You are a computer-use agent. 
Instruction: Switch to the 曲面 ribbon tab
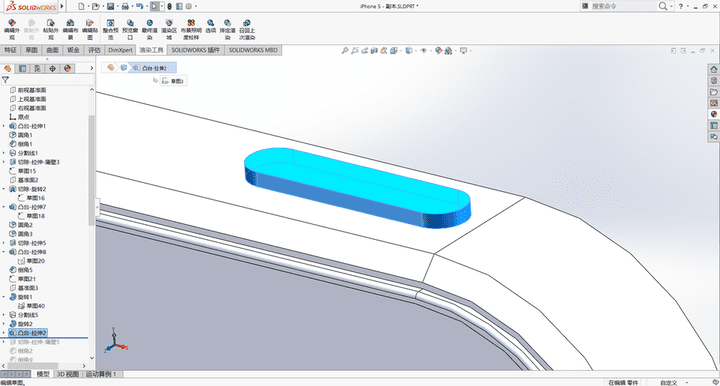click(x=52, y=50)
